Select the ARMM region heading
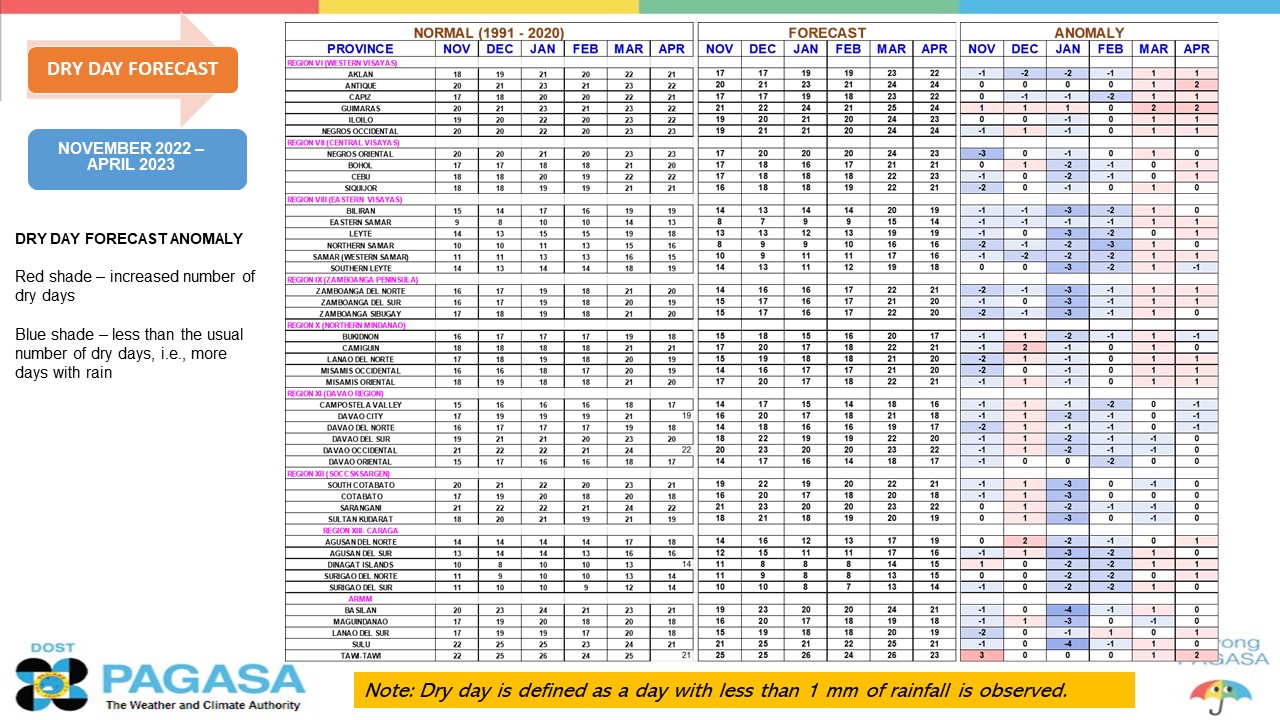Image resolution: width=1280 pixels, height=720 pixels. pyautogui.click(x=360, y=598)
